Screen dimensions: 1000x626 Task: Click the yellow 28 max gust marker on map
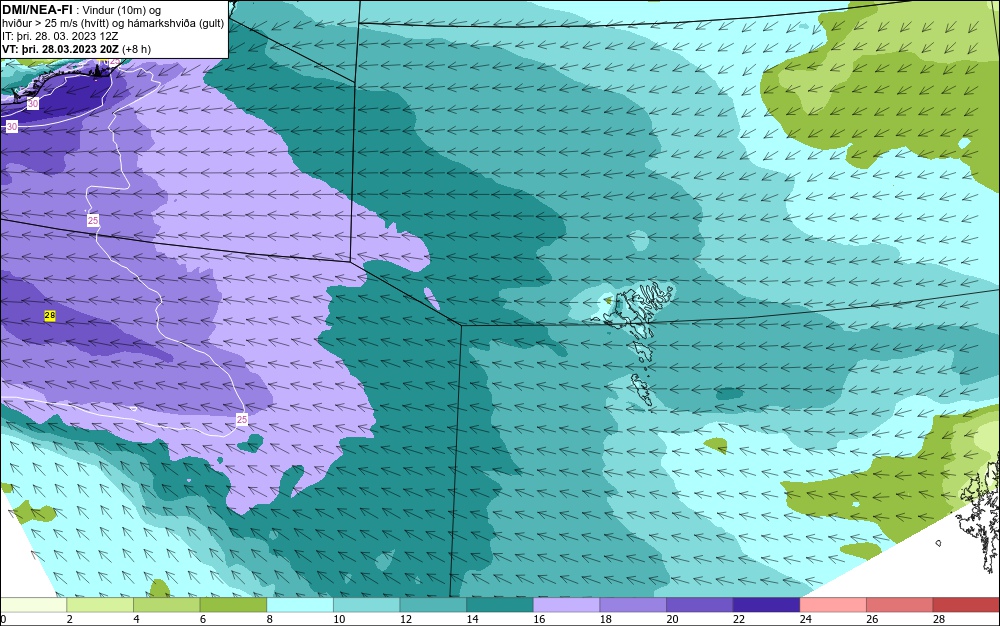click(50, 316)
